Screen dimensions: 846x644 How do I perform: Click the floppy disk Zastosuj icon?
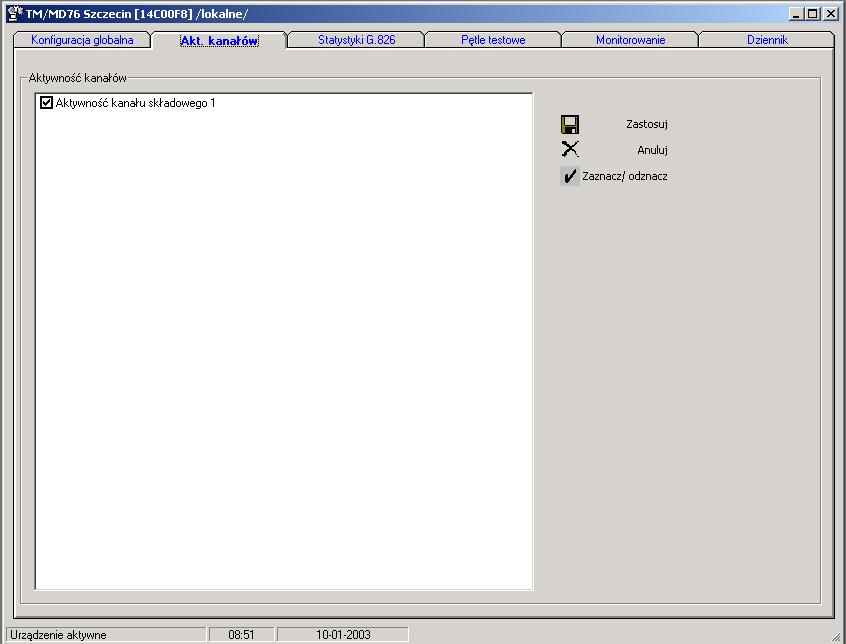[x=570, y=124]
